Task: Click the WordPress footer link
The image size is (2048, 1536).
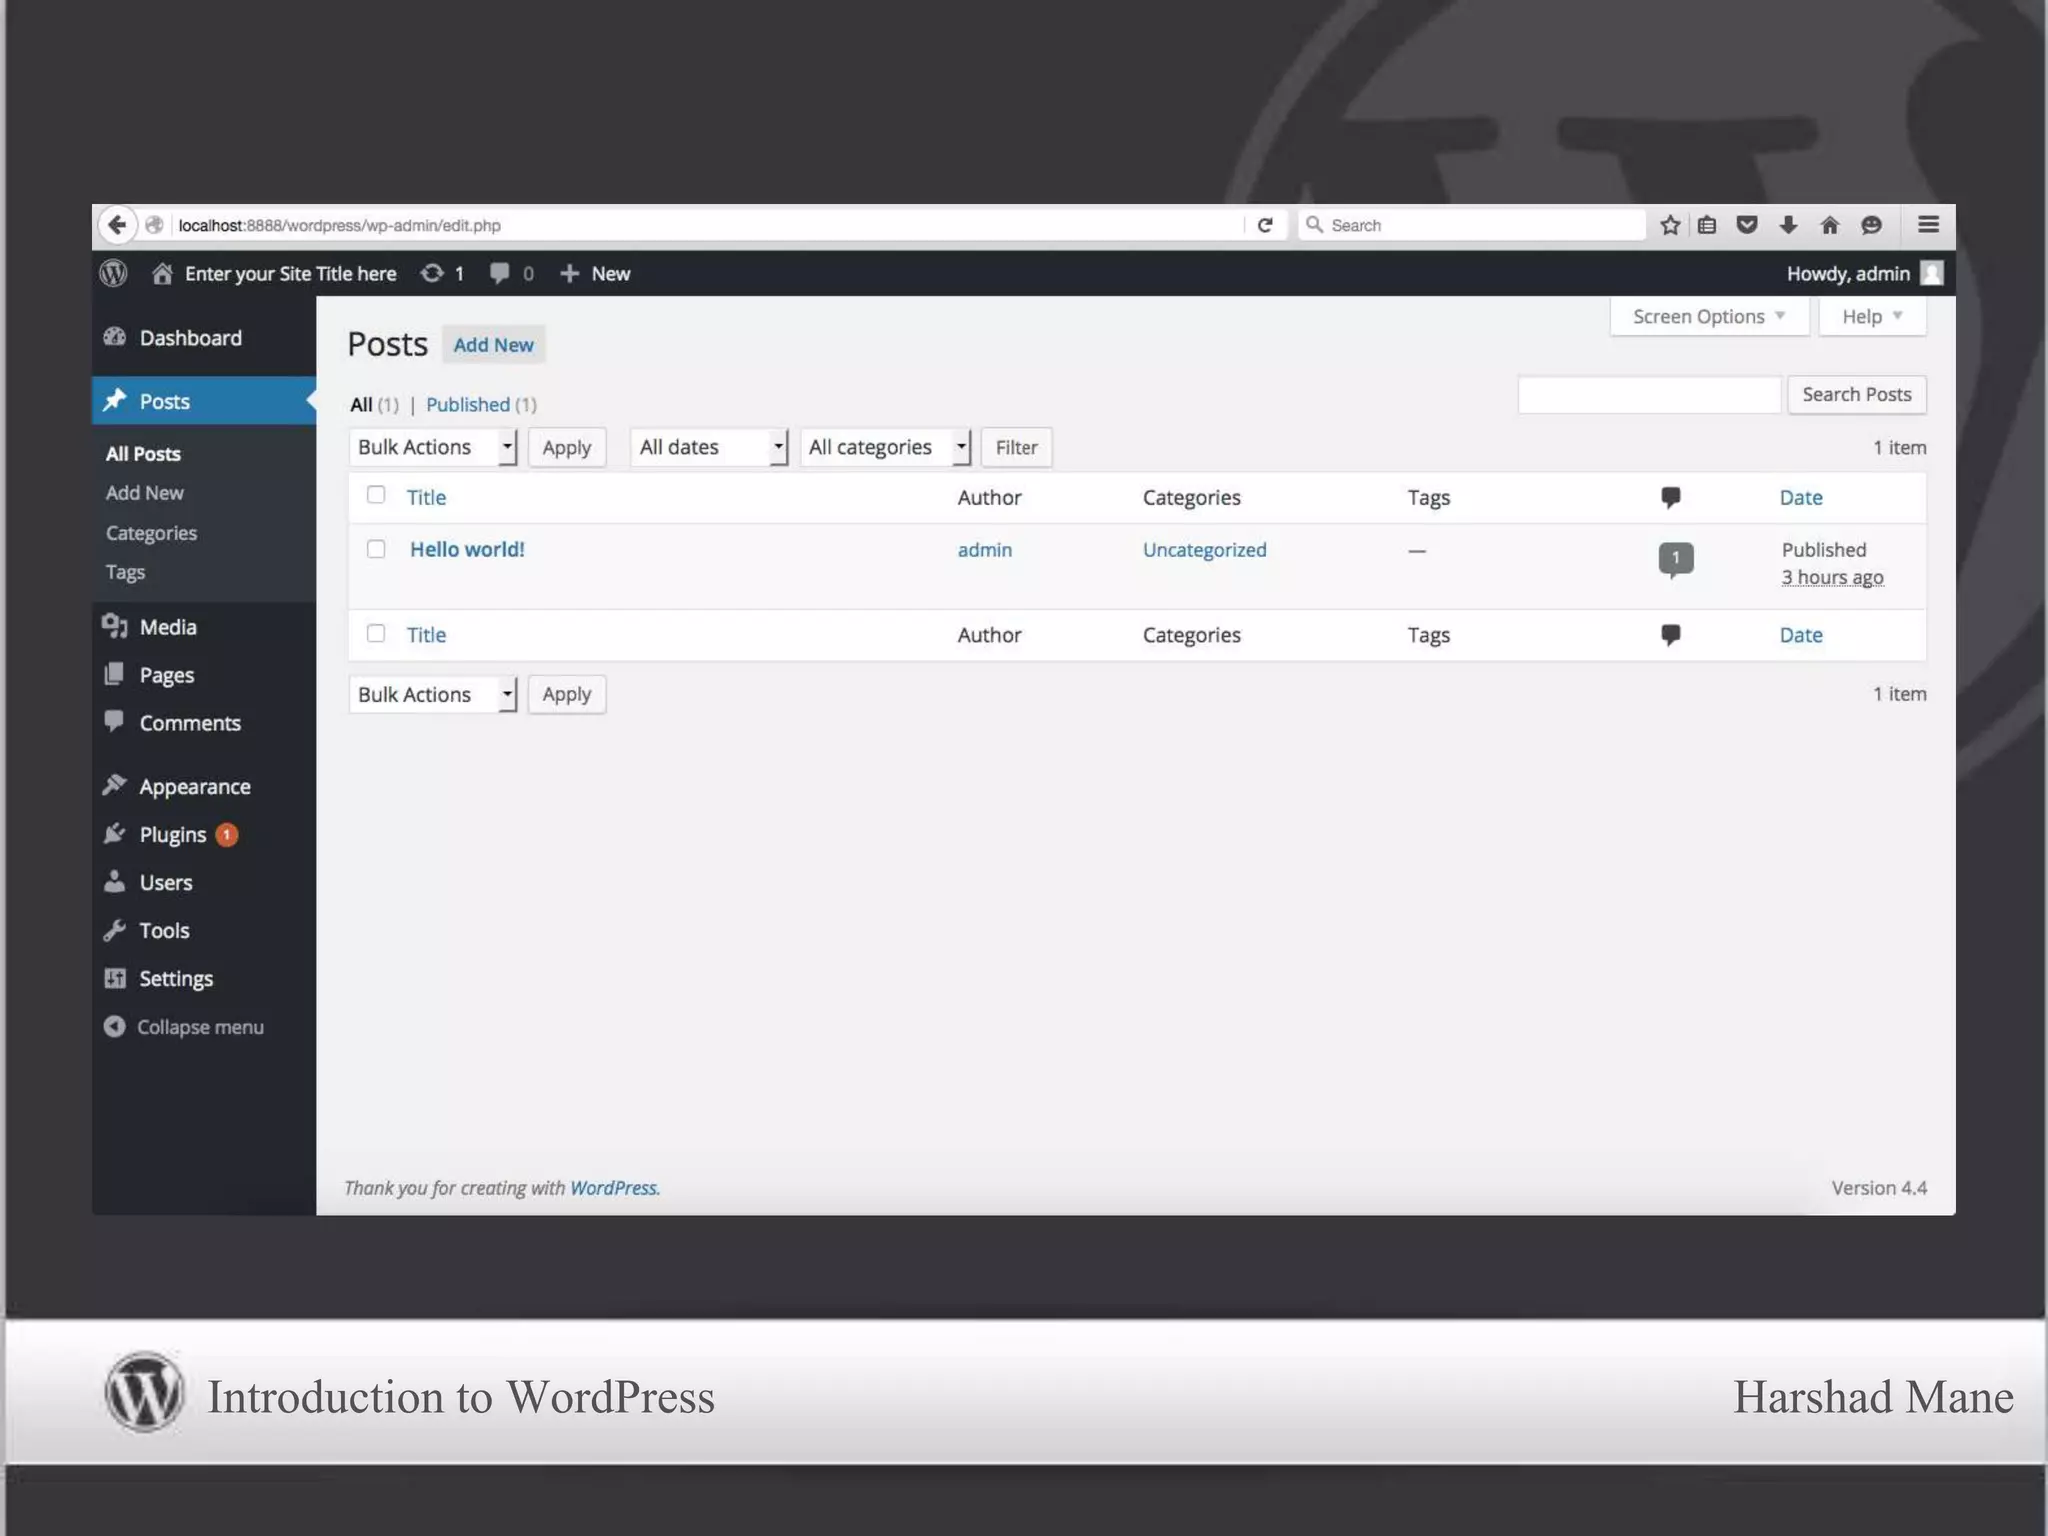Action: coord(614,1188)
